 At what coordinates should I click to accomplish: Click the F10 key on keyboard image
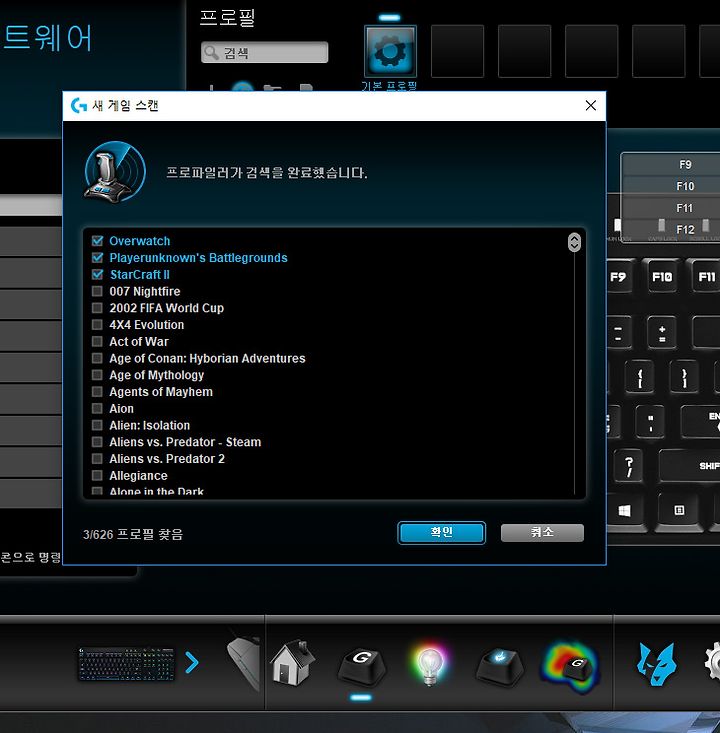pos(662,277)
